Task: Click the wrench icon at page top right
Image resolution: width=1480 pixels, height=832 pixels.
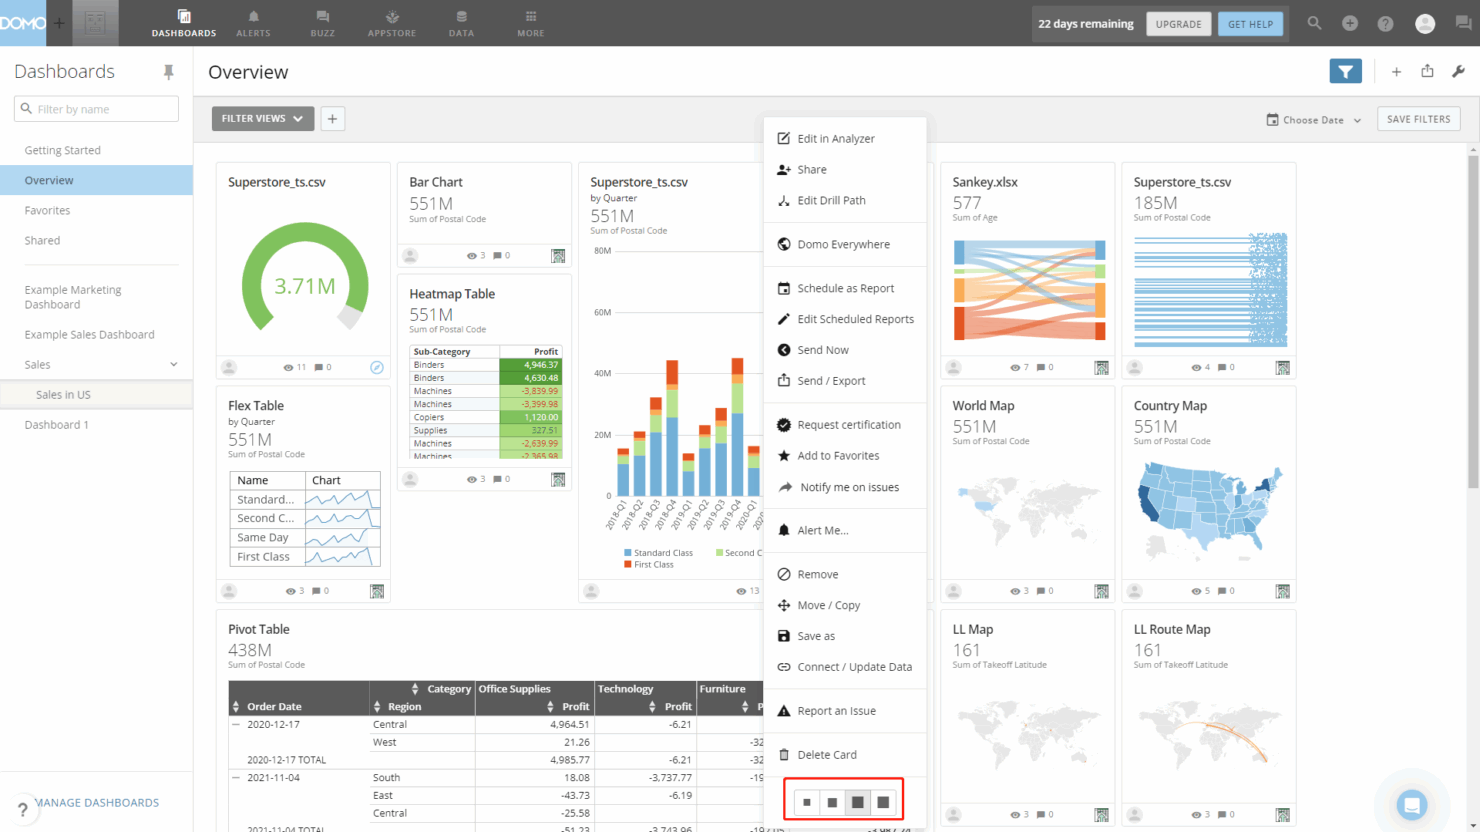Action: coord(1458,71)
